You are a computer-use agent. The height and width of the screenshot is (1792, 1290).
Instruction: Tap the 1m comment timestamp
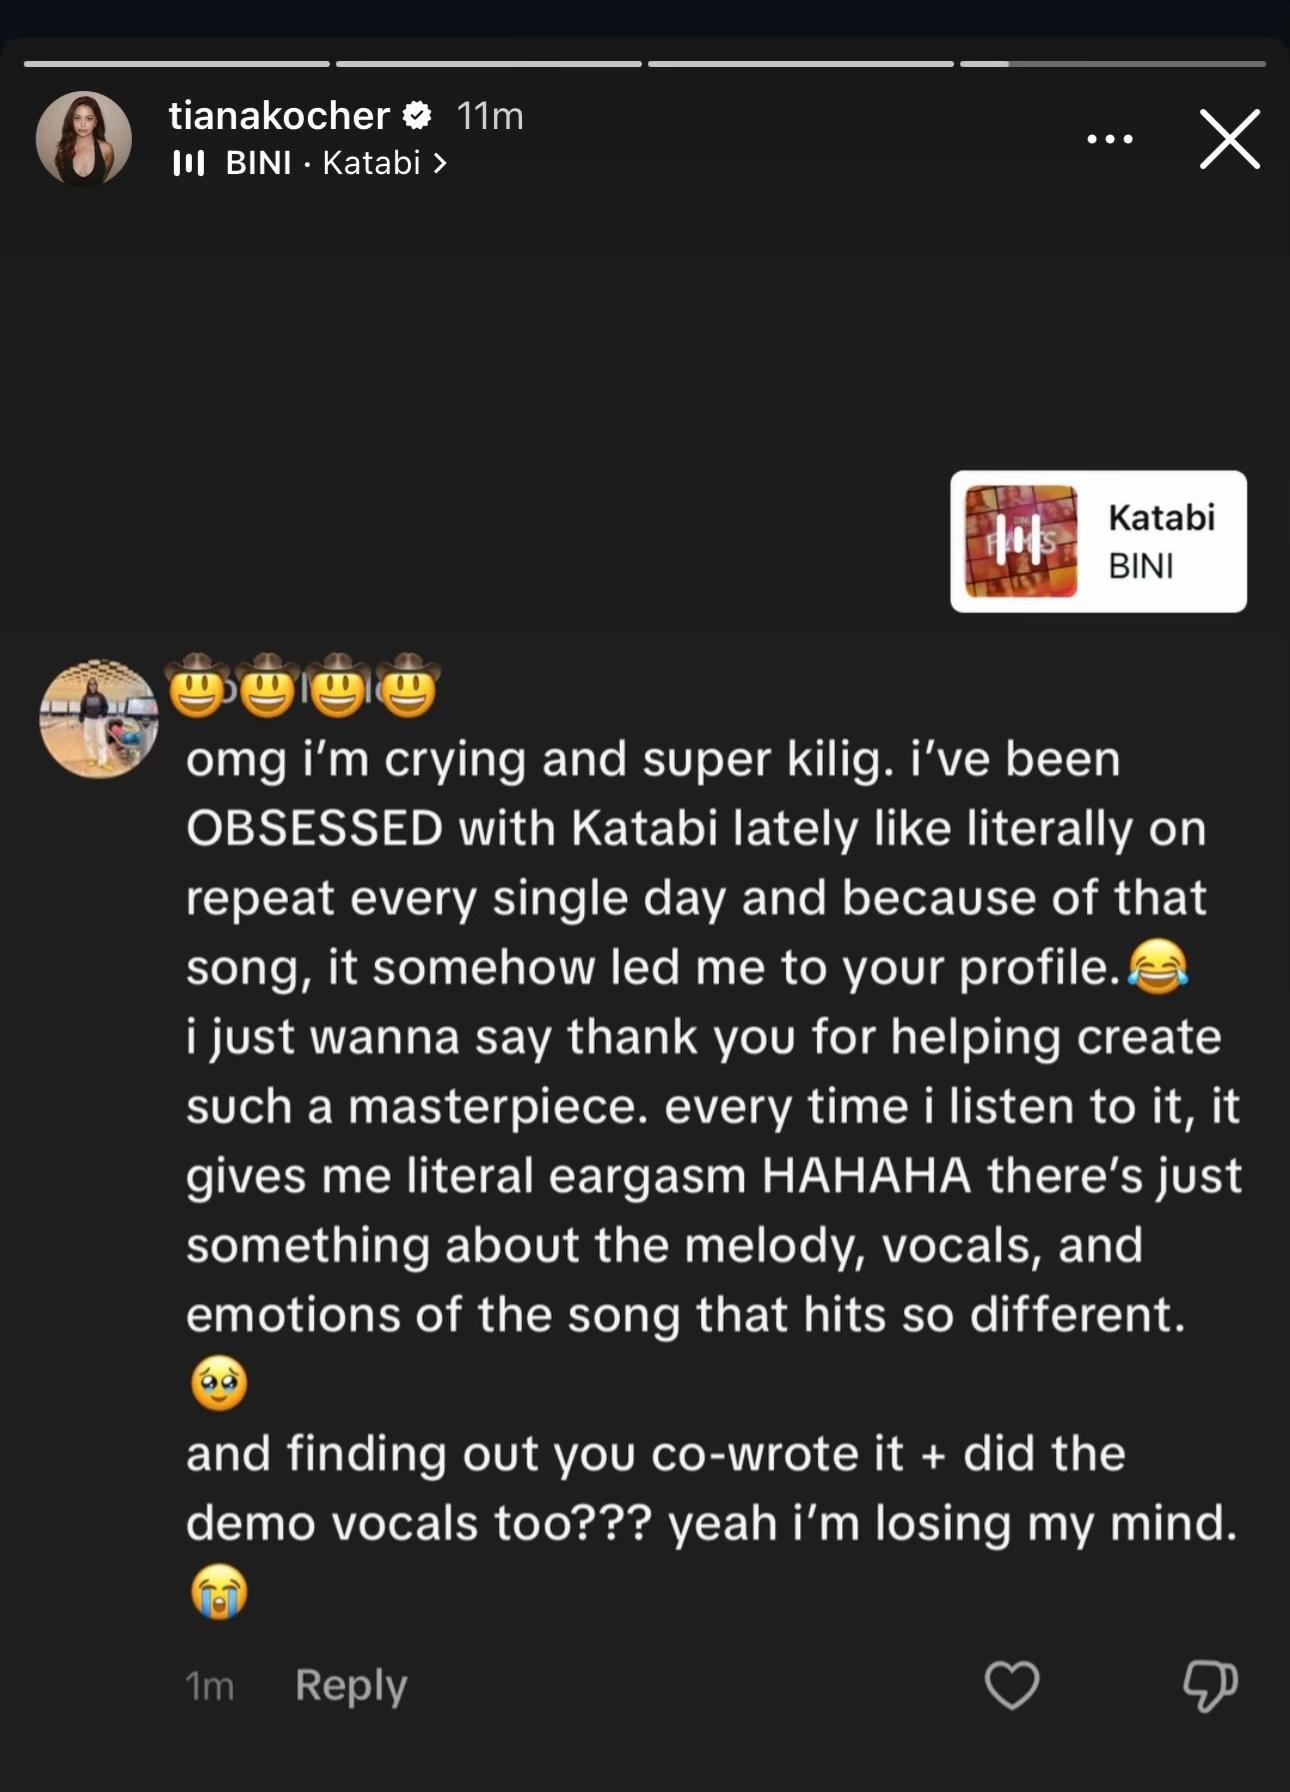(x=210, y=1686)
